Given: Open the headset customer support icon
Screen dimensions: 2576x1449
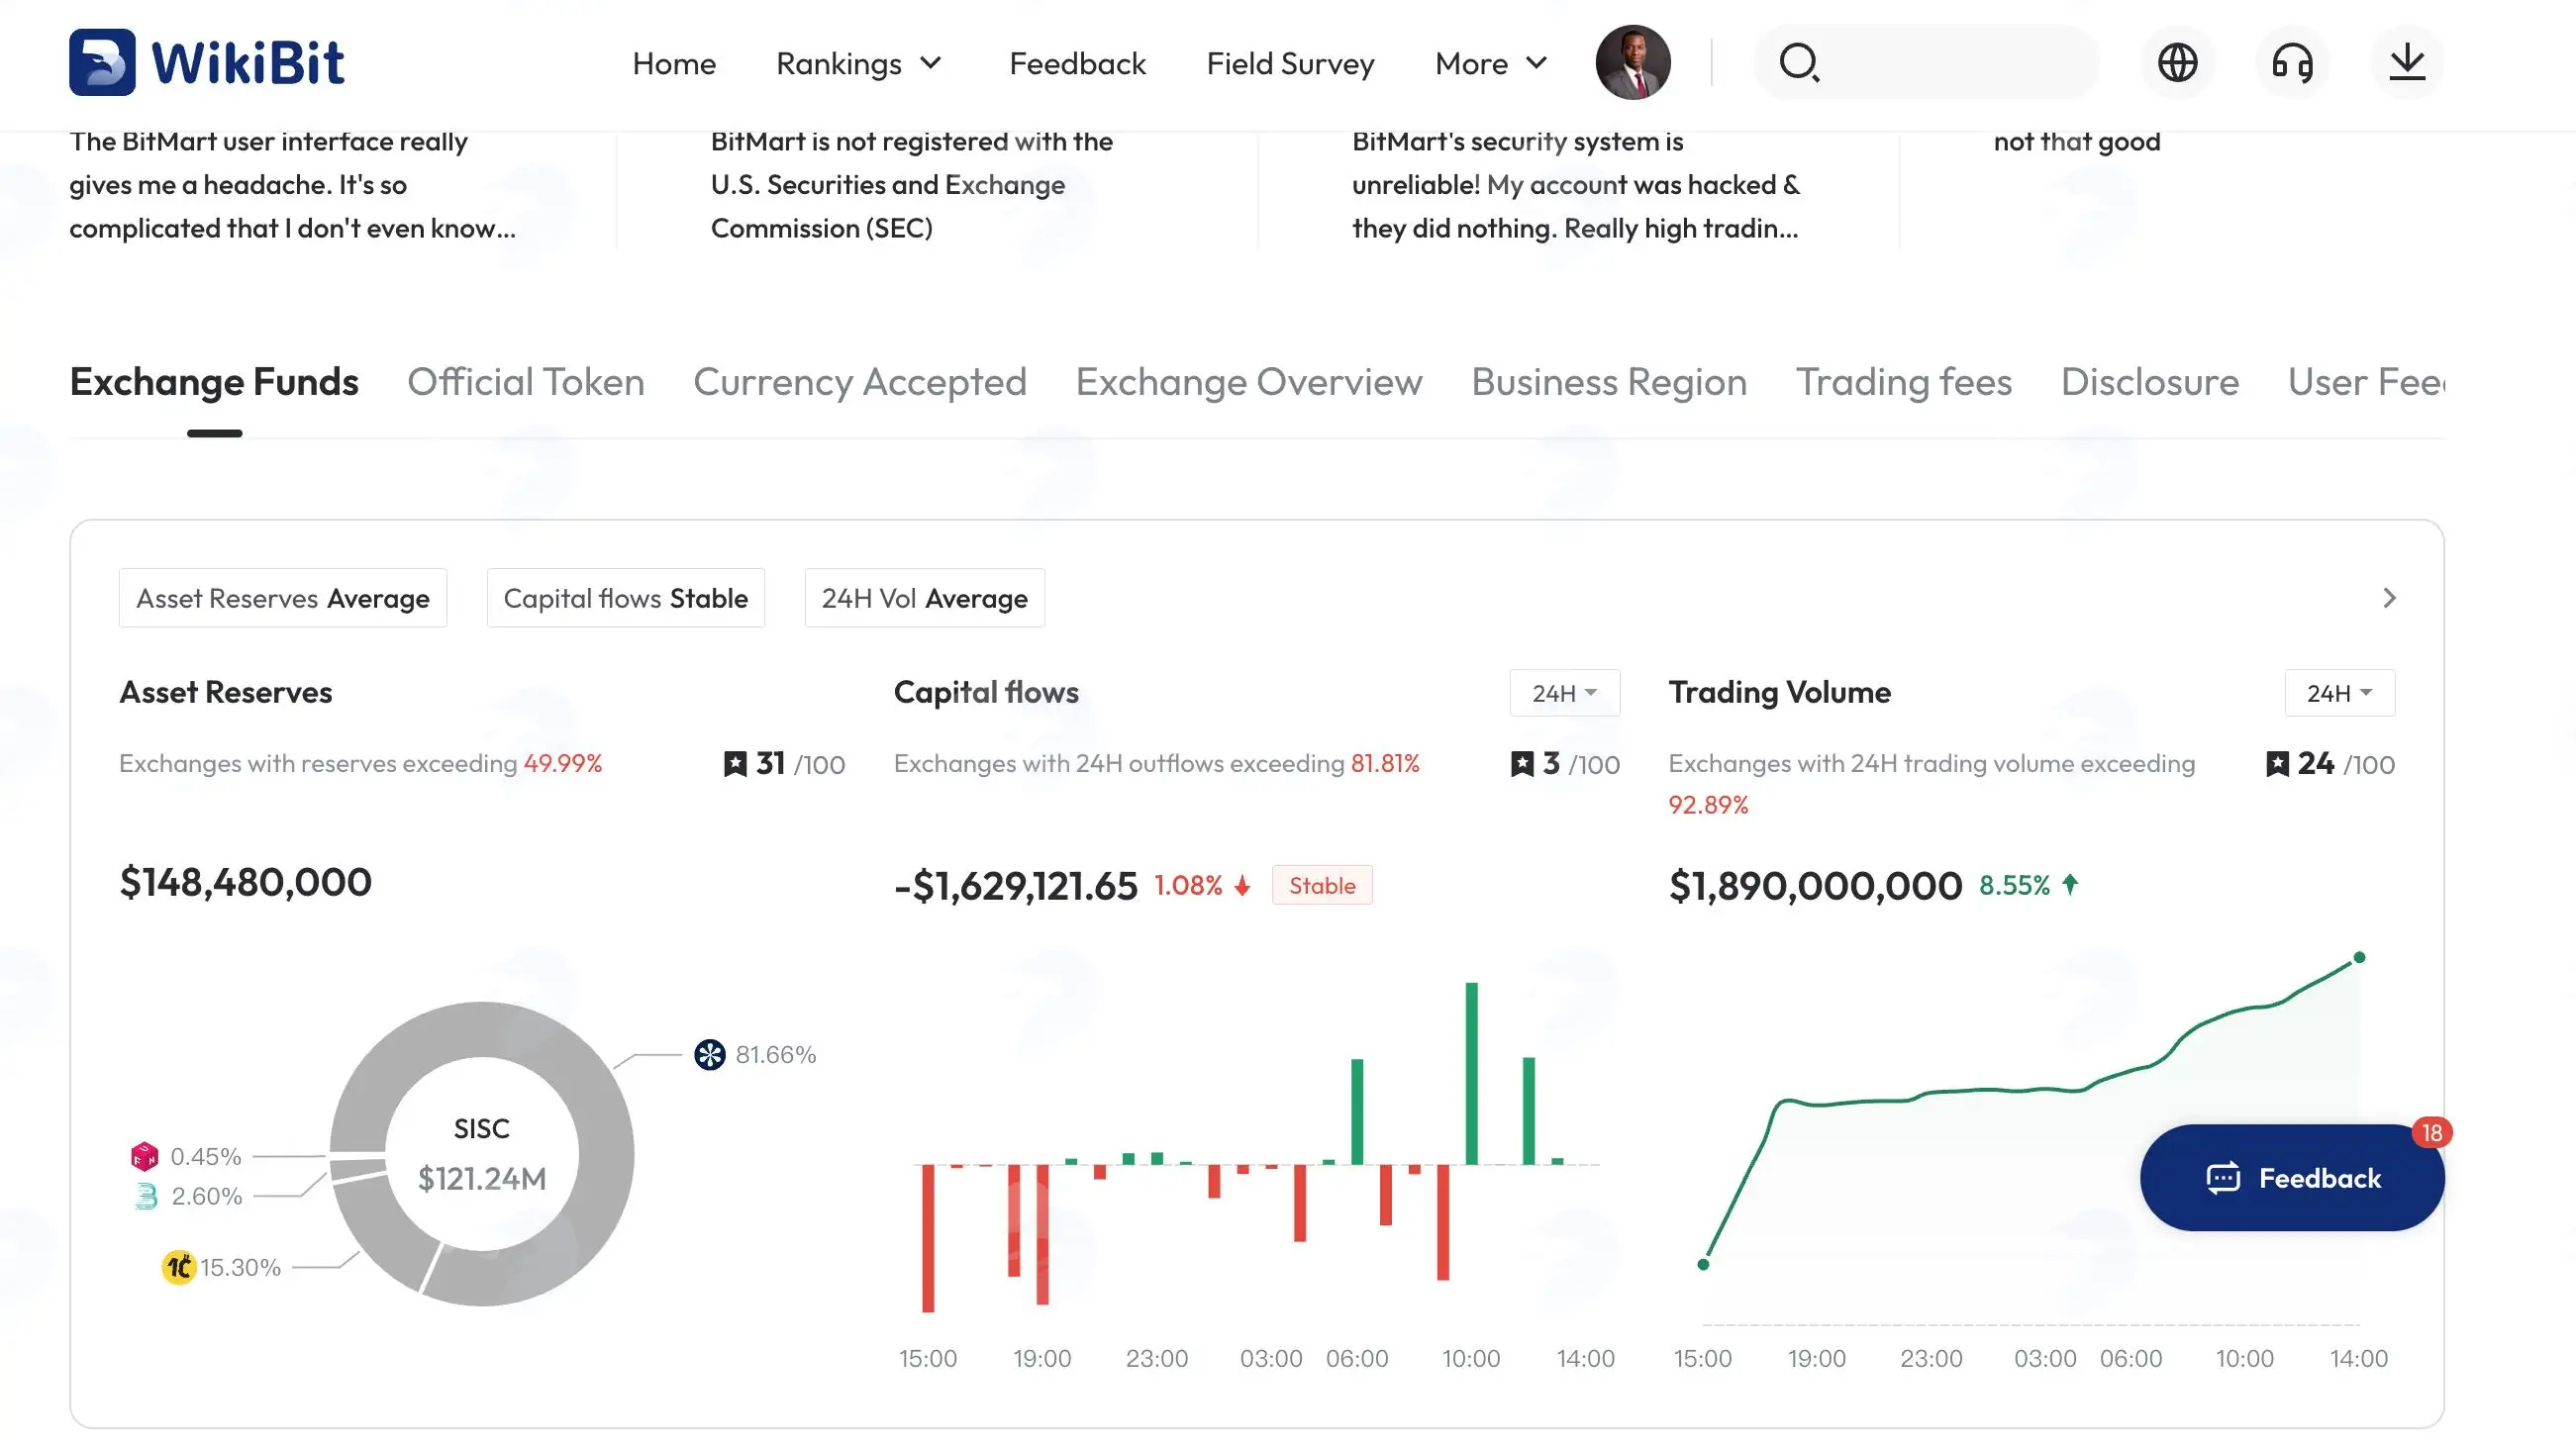Looking at the screenshot, I should tap(2292, 63).
